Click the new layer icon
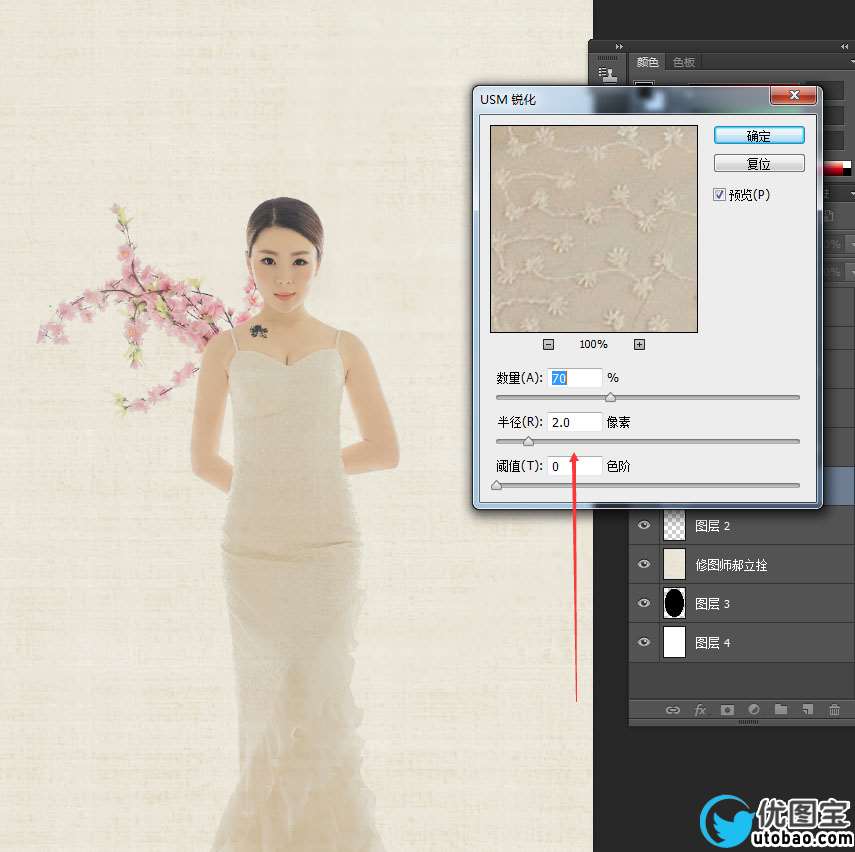 coord(808,710)
